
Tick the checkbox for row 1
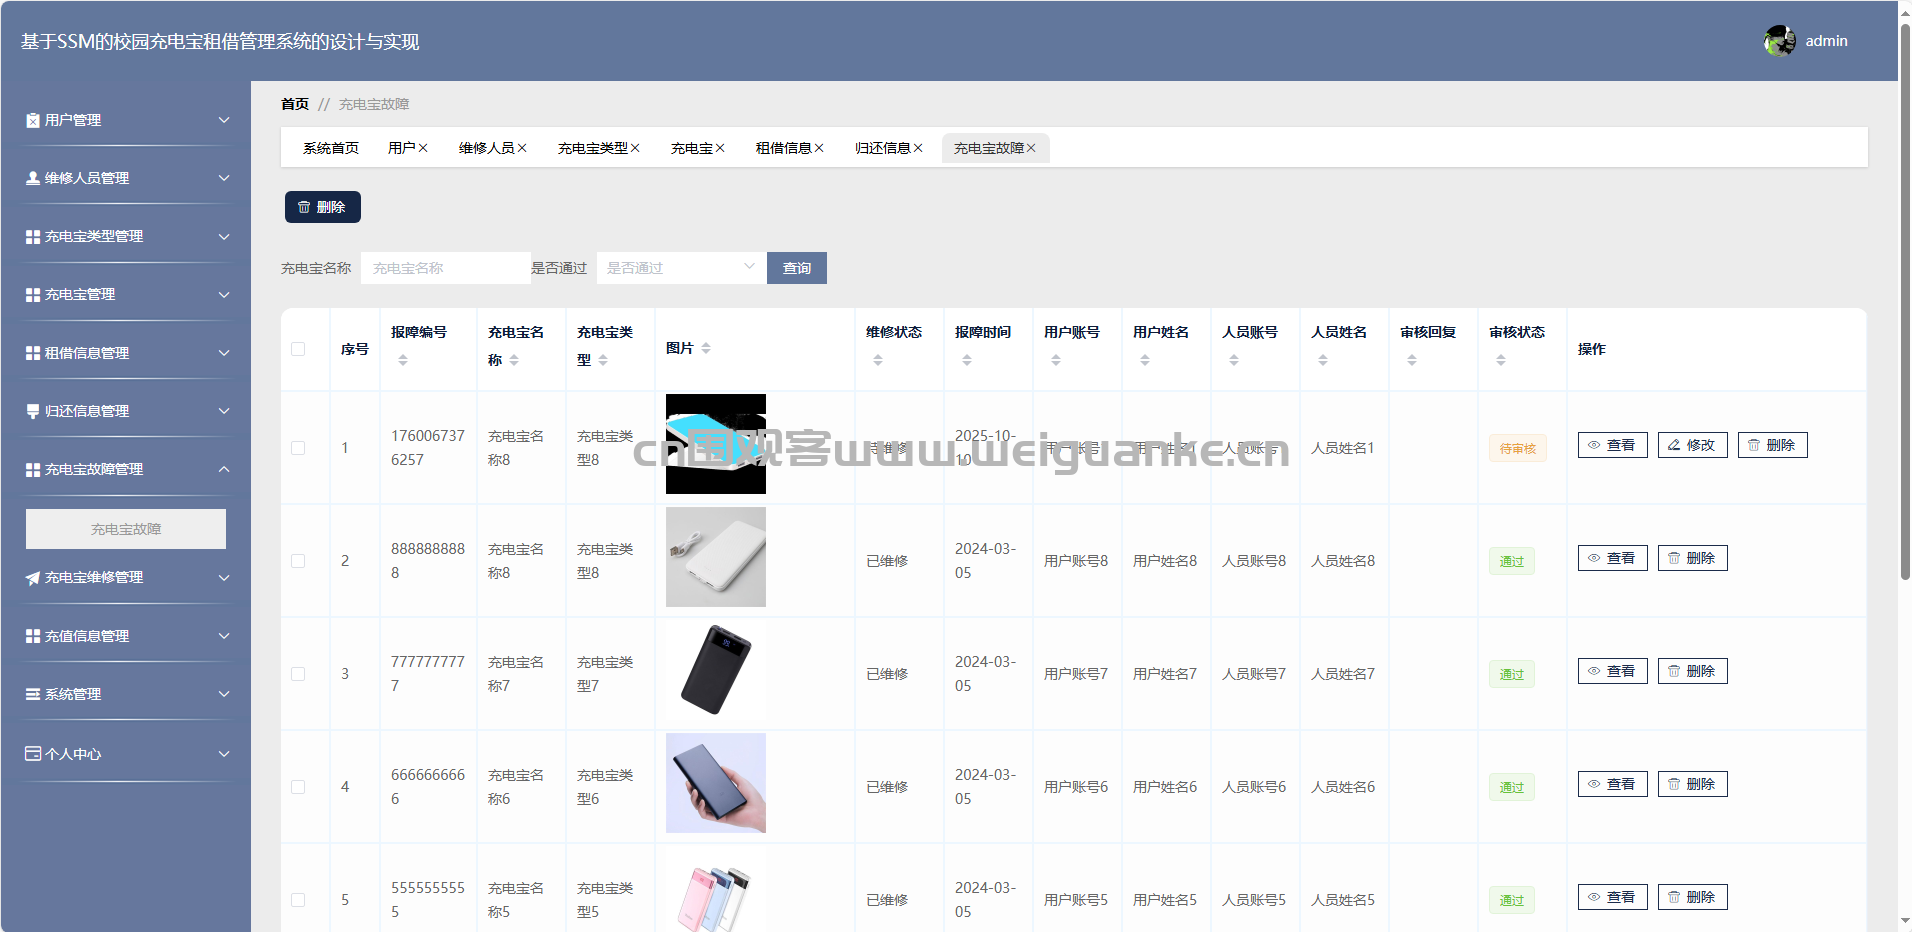pyautogui.click(x=298, y=448)
